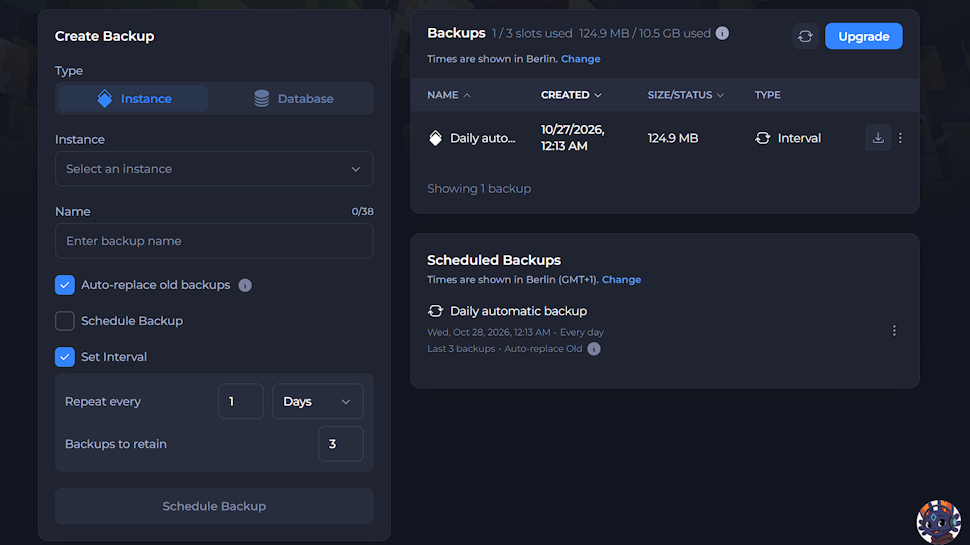Open the Select an instance dropdown
The height and width of the screenshot is (545, 970).
[214, 169]
